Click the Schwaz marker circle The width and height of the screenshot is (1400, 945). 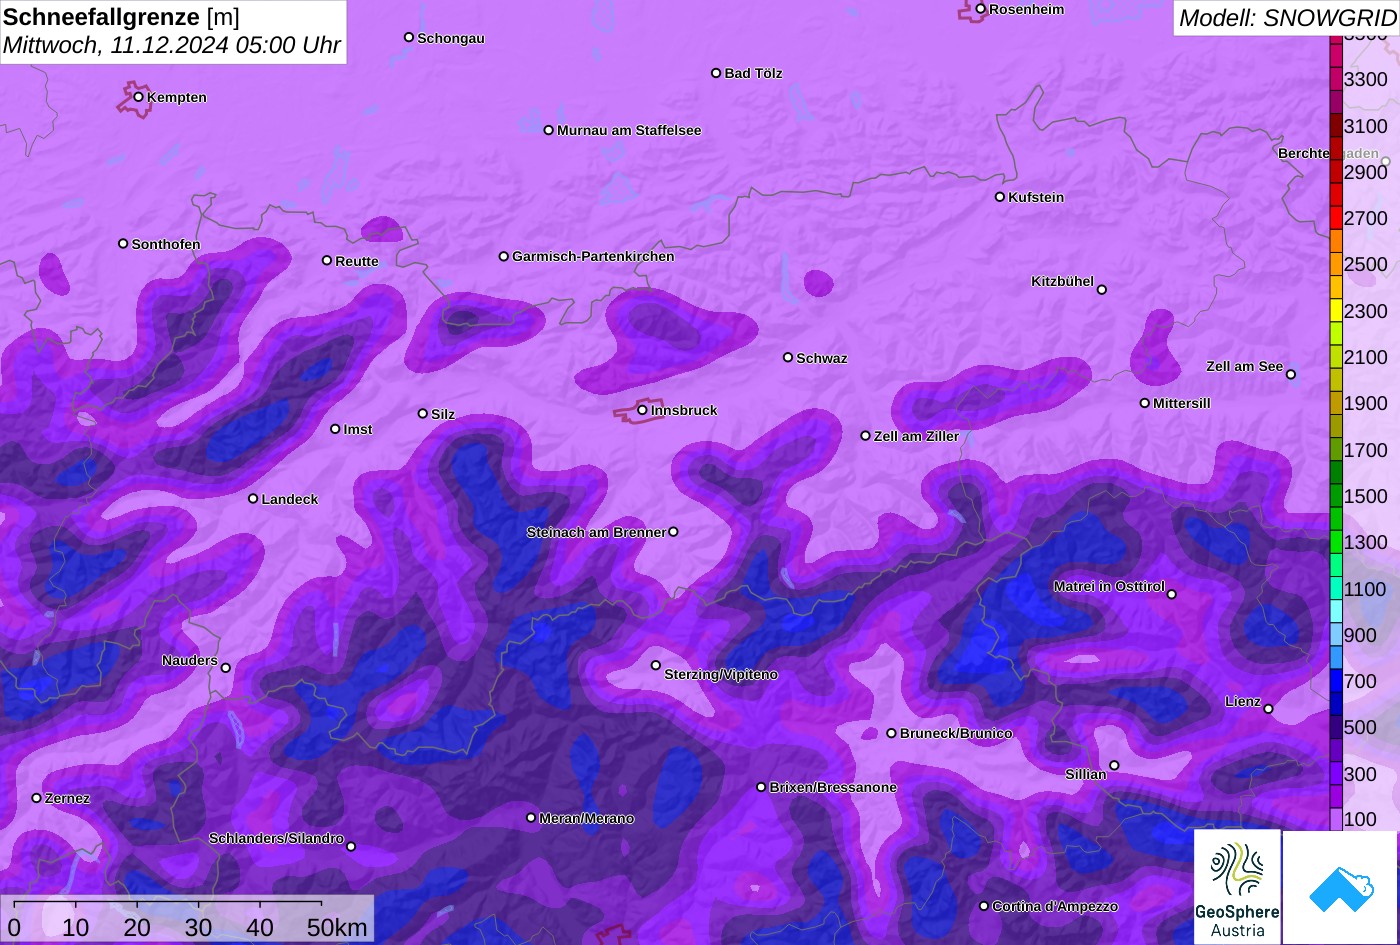pyautogui.click(x=788, y=357)
